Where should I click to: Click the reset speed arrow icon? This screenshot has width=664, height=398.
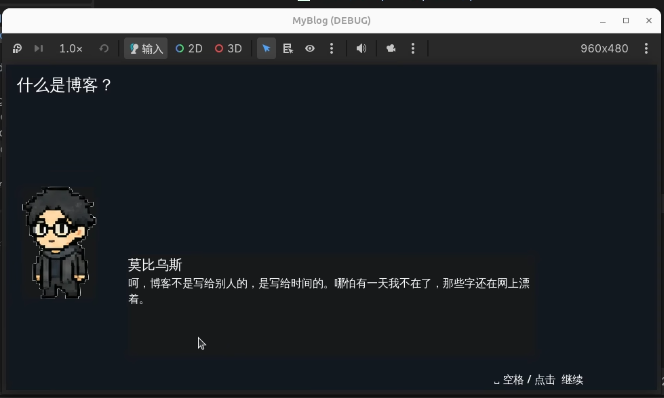click(104, 48)
